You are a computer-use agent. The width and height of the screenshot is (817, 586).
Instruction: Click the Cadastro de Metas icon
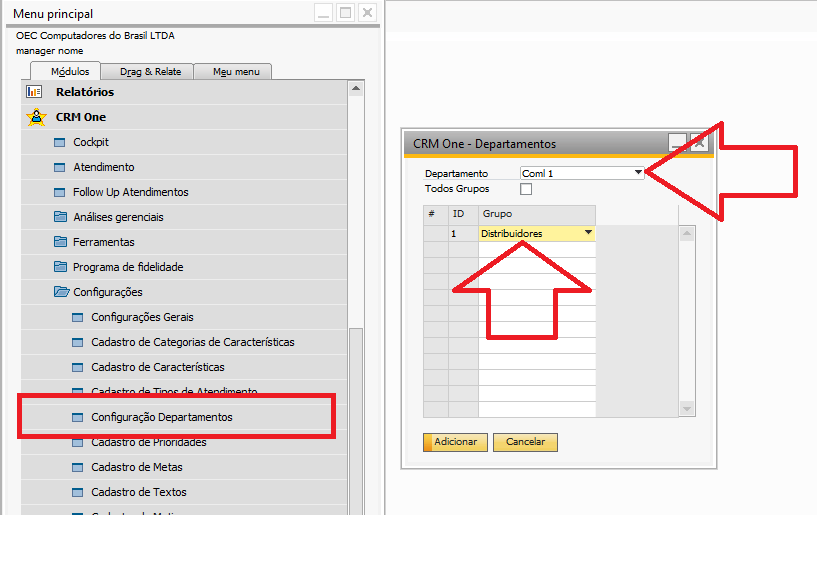[x=77, y=467]
